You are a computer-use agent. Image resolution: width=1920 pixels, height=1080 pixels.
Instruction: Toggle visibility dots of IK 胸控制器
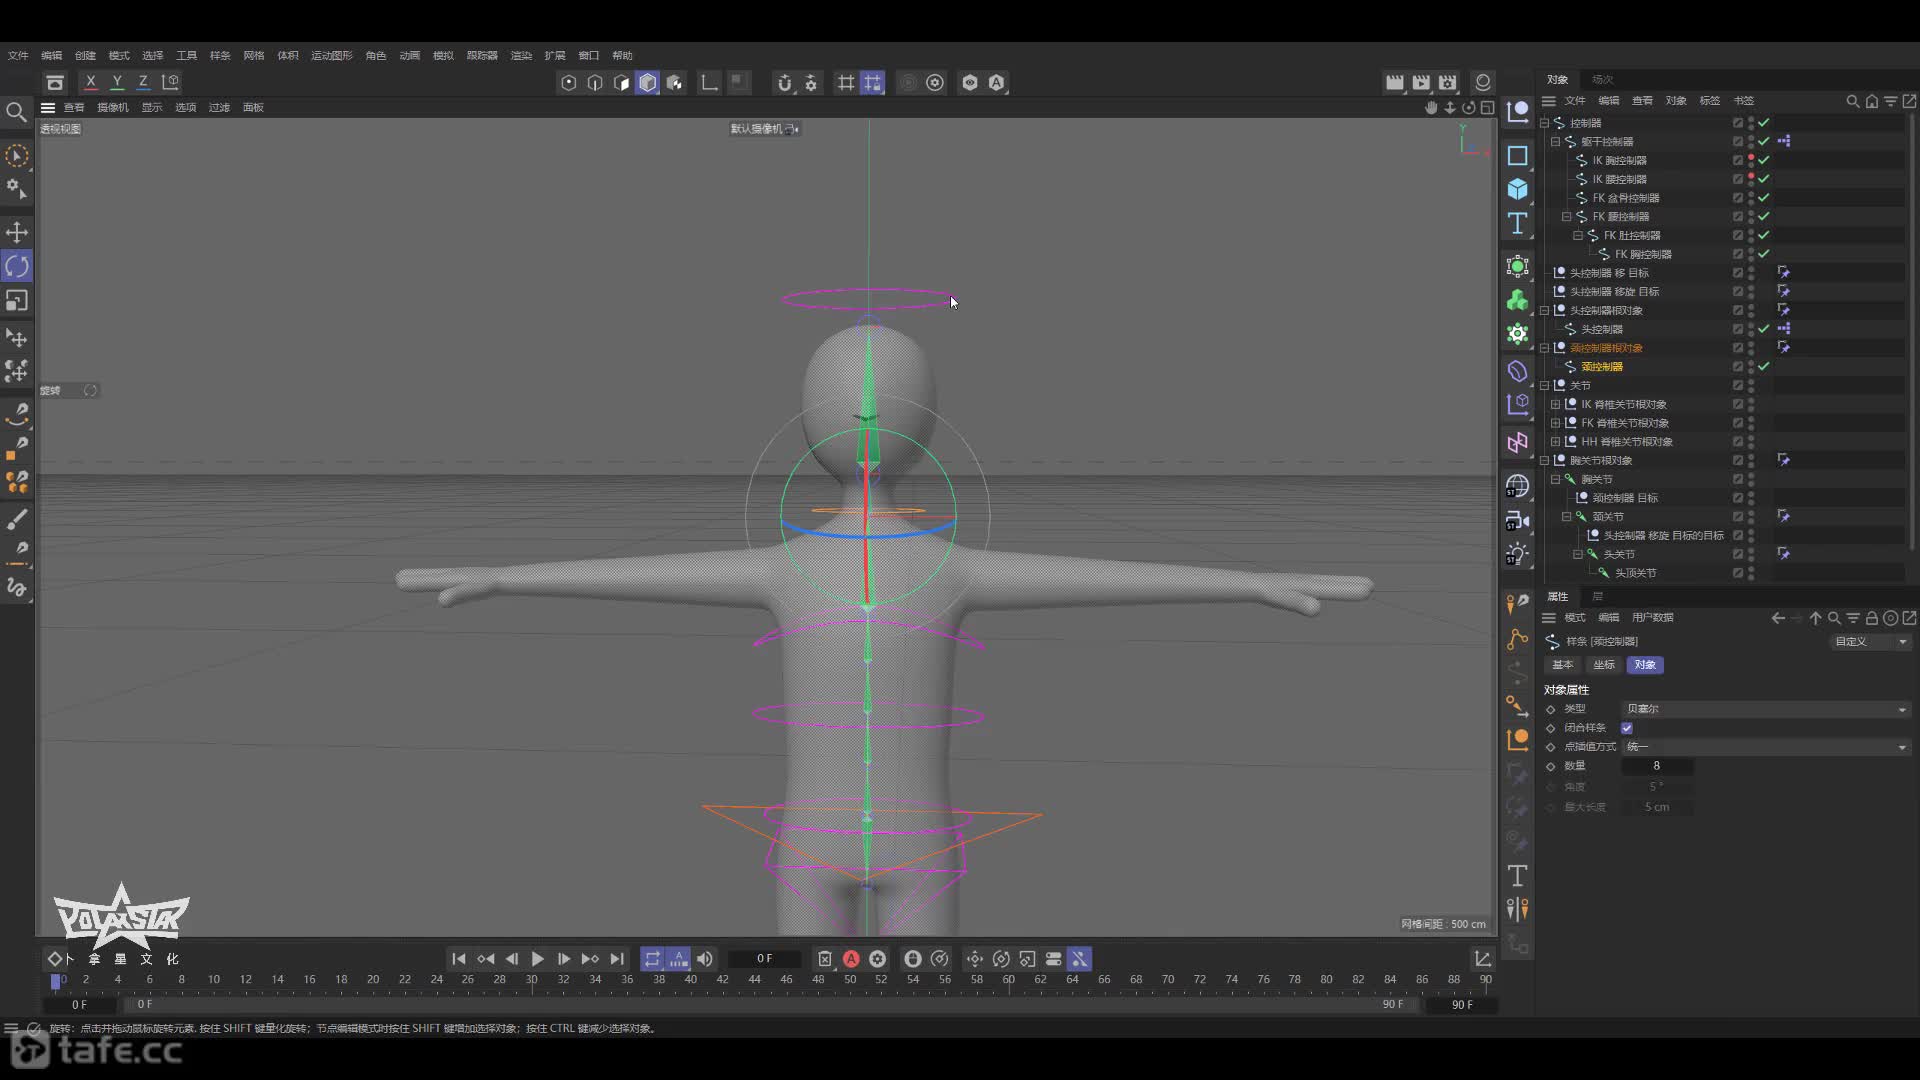coord(1751,160)
